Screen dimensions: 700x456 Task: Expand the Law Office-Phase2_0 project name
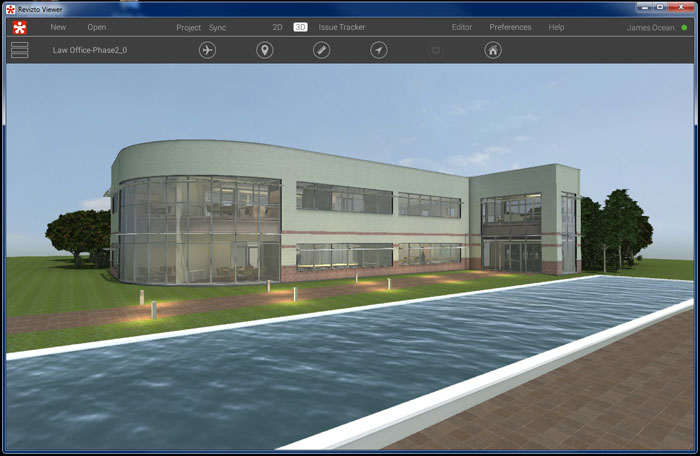(90, 50)
